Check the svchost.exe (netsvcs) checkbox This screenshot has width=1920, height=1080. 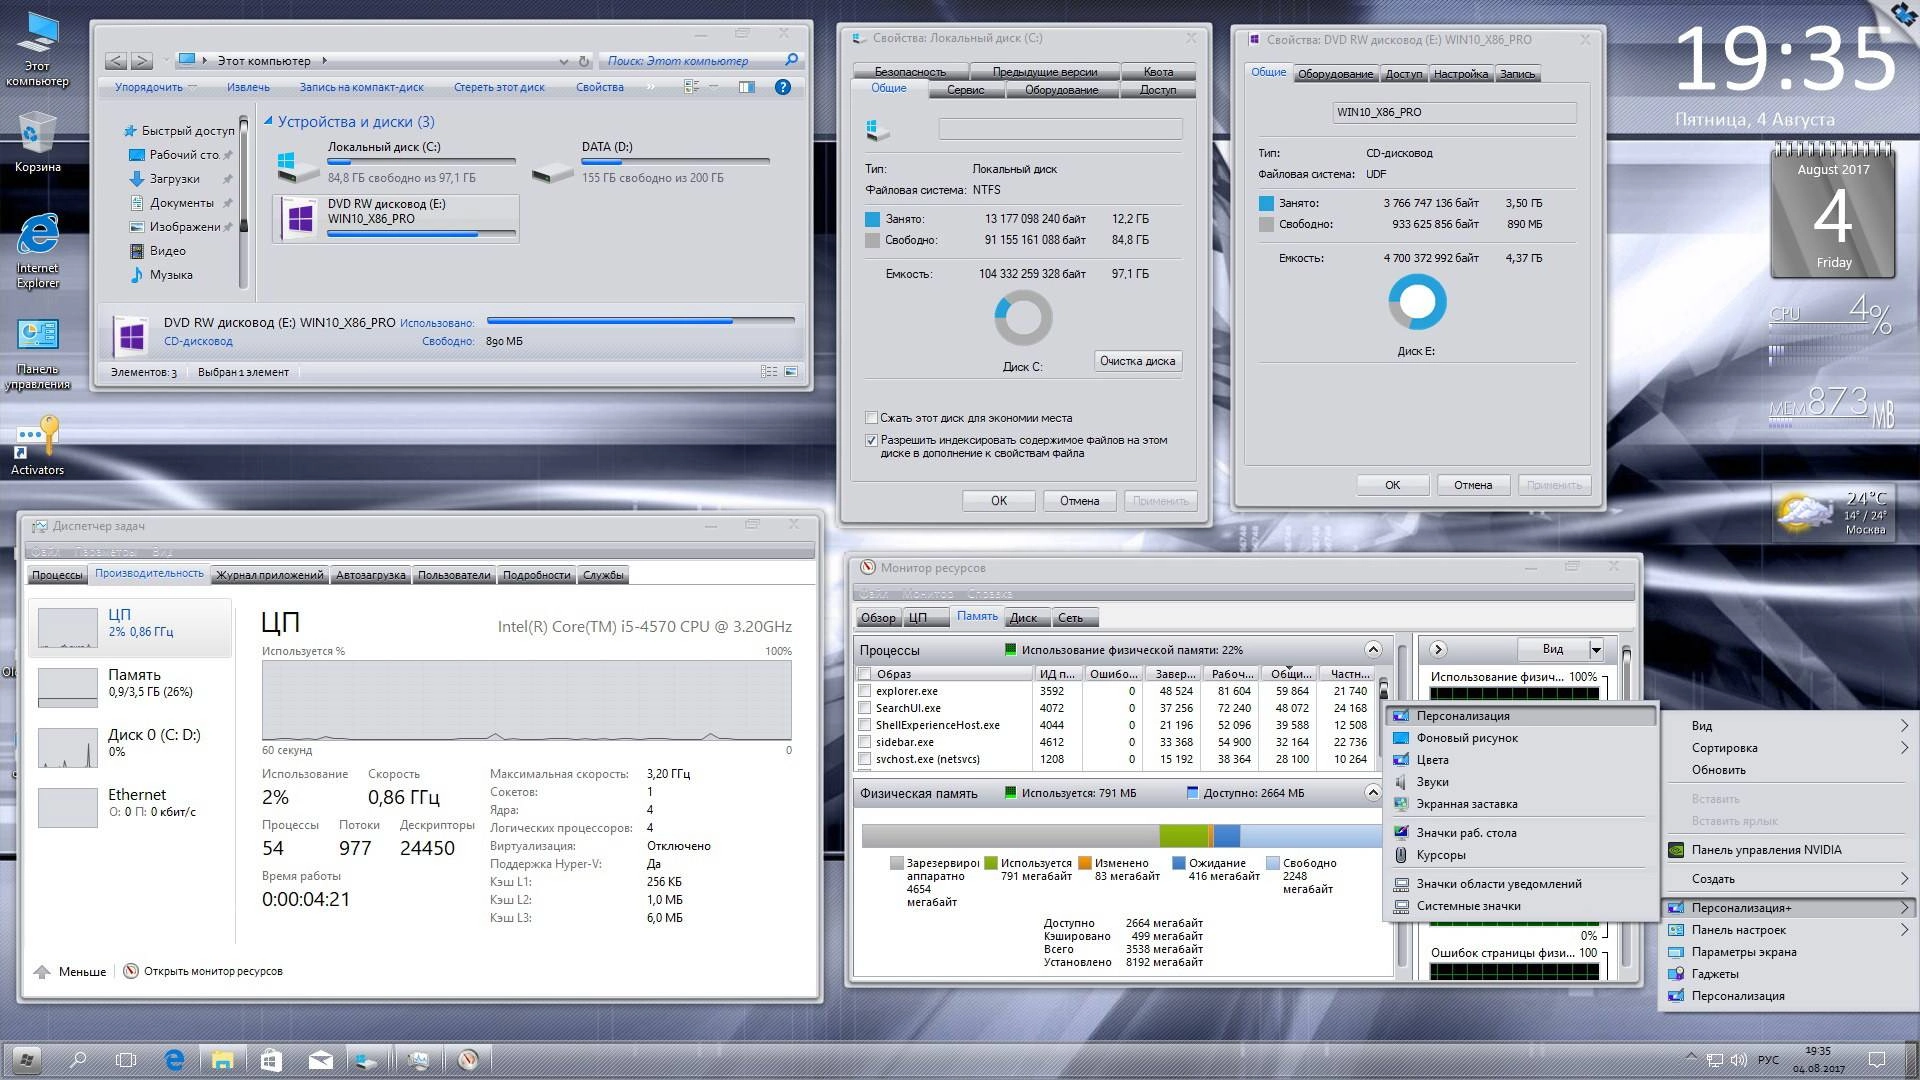pyautogui.click(x=865, y=759)
